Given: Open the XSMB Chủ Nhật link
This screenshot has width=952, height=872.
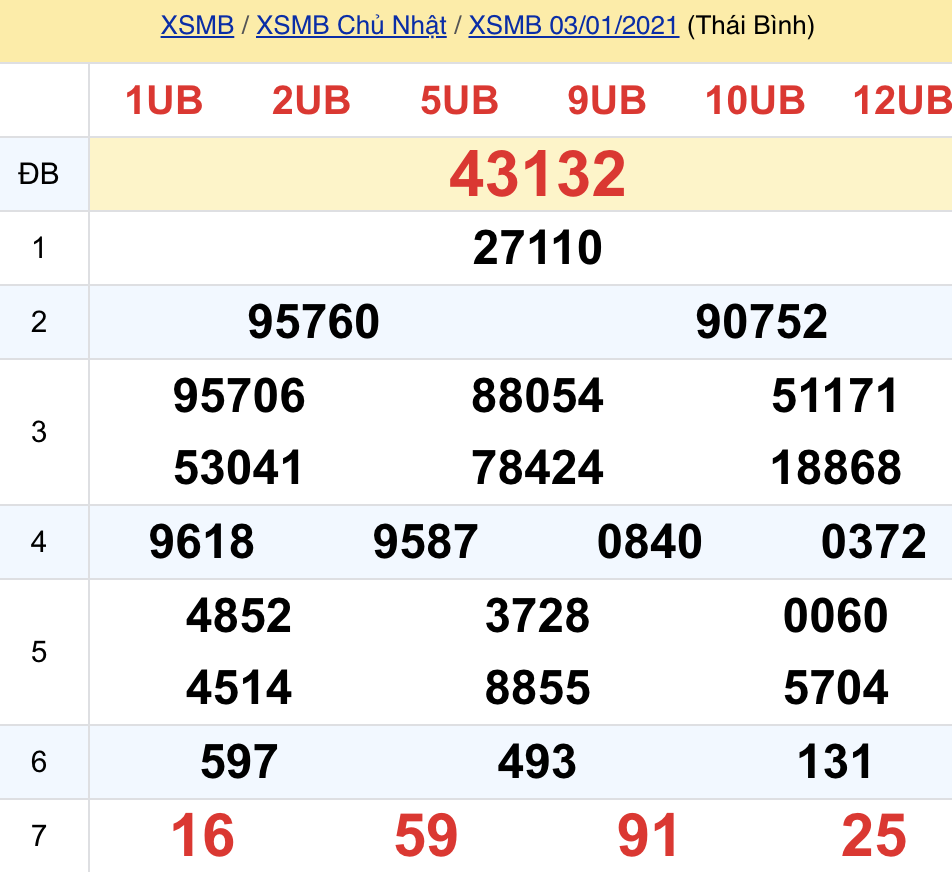Looking at the screenshot, I should pyautogui.click(x=351, y=27).
